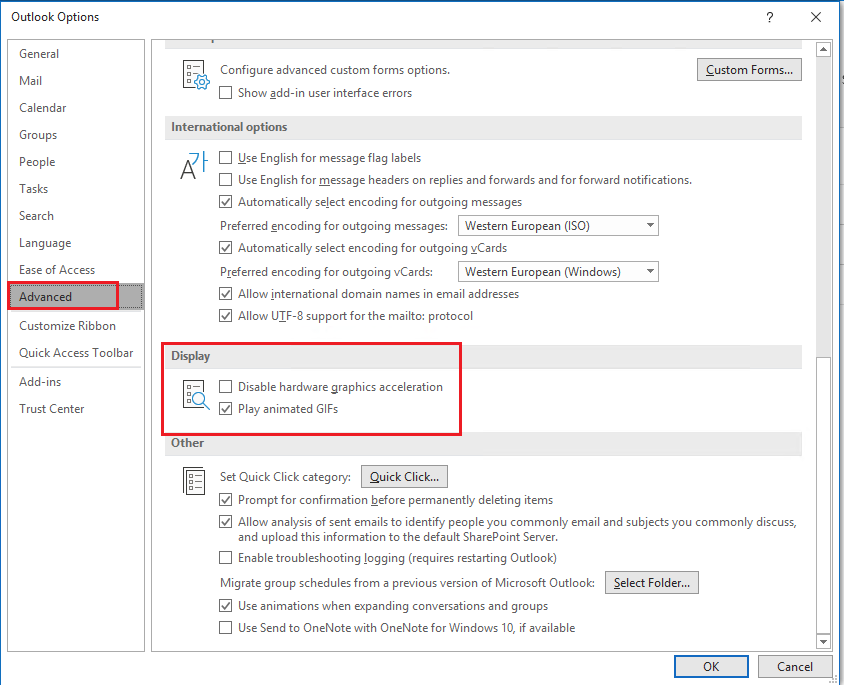Open Preferred encoding for outgoing vCards dropdown

click(x=558, y=272)
